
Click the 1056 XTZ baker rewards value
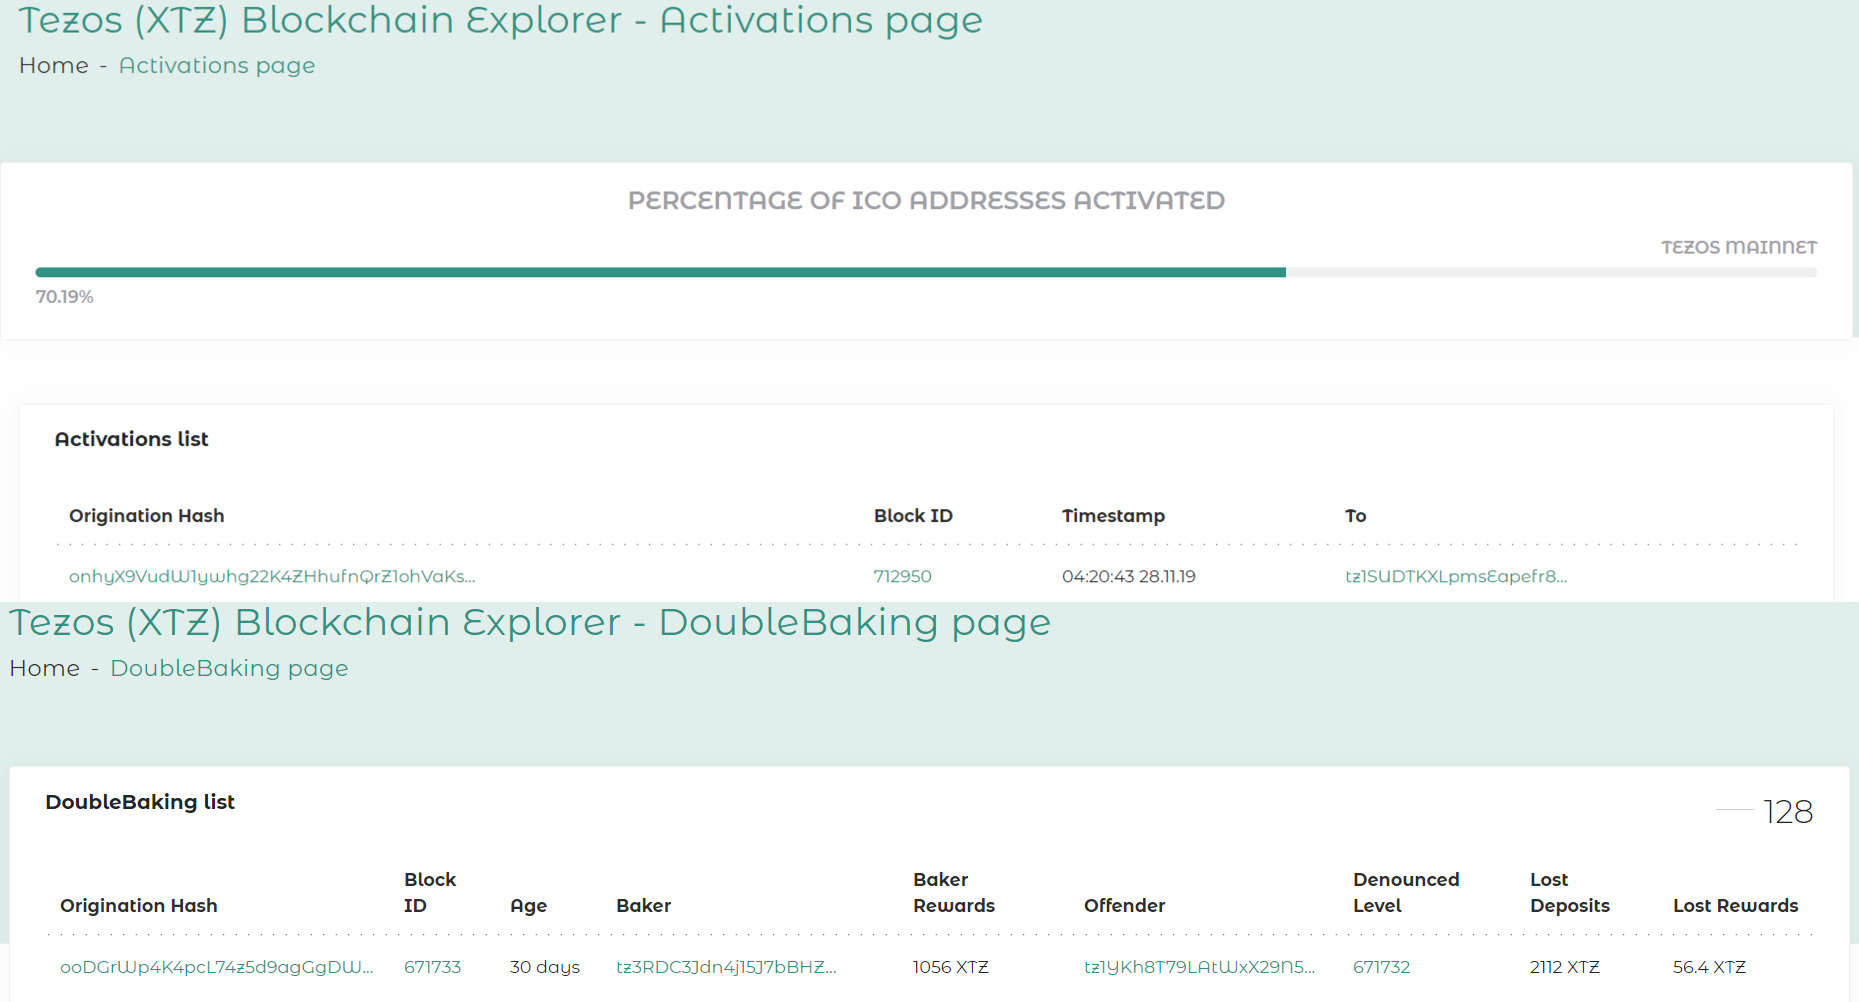(x=951, y=967)
